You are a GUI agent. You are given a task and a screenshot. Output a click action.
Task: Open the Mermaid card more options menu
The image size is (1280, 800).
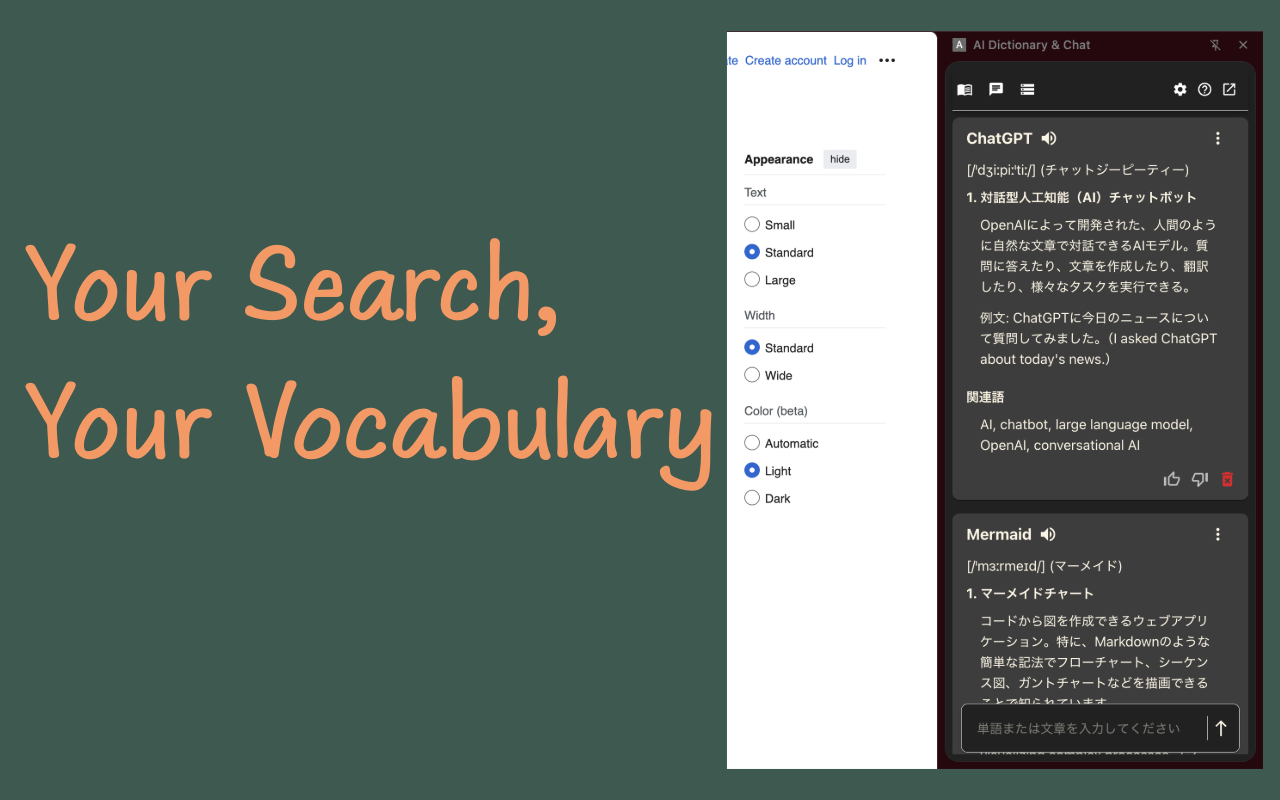[x=1218, y=534]
